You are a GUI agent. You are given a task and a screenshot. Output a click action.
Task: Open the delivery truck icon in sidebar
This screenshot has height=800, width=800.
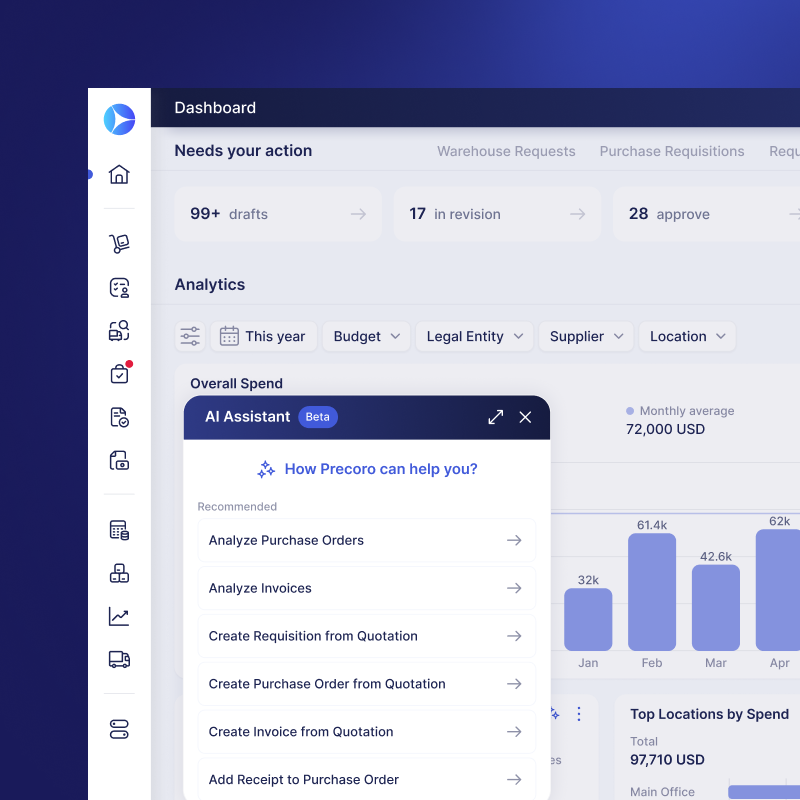[119, 659]
